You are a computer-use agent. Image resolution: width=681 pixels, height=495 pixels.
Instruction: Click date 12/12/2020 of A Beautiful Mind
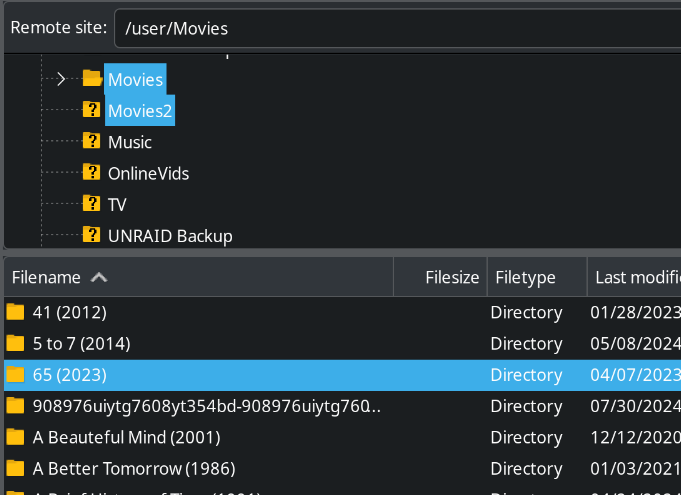point(635,438)
